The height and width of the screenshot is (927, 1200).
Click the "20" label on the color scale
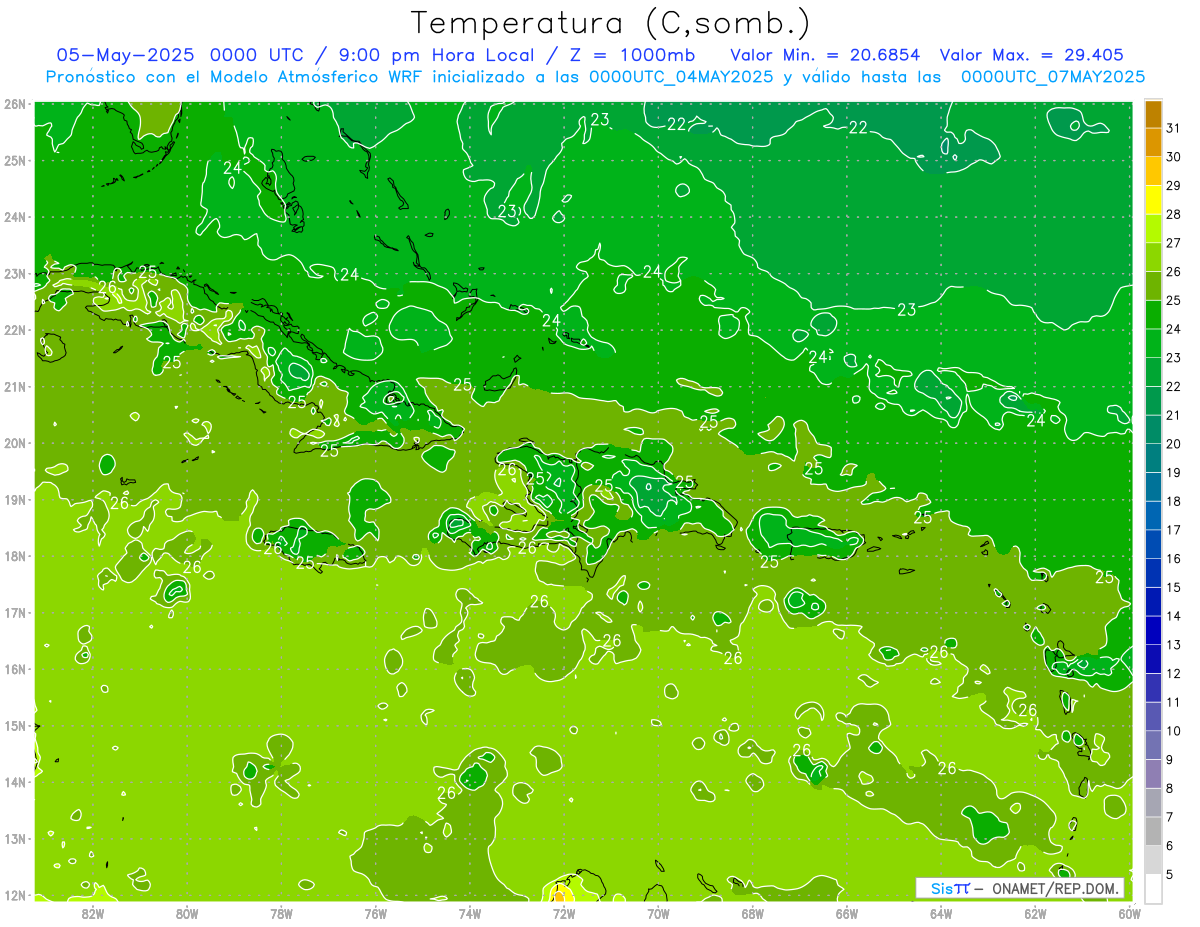(1173, 444)
